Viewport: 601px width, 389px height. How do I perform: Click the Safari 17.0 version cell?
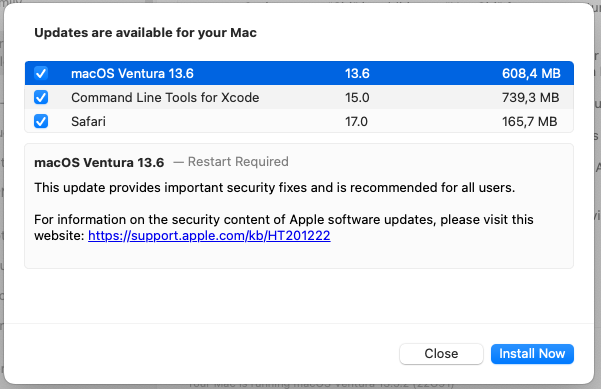[x=356, y=121]
